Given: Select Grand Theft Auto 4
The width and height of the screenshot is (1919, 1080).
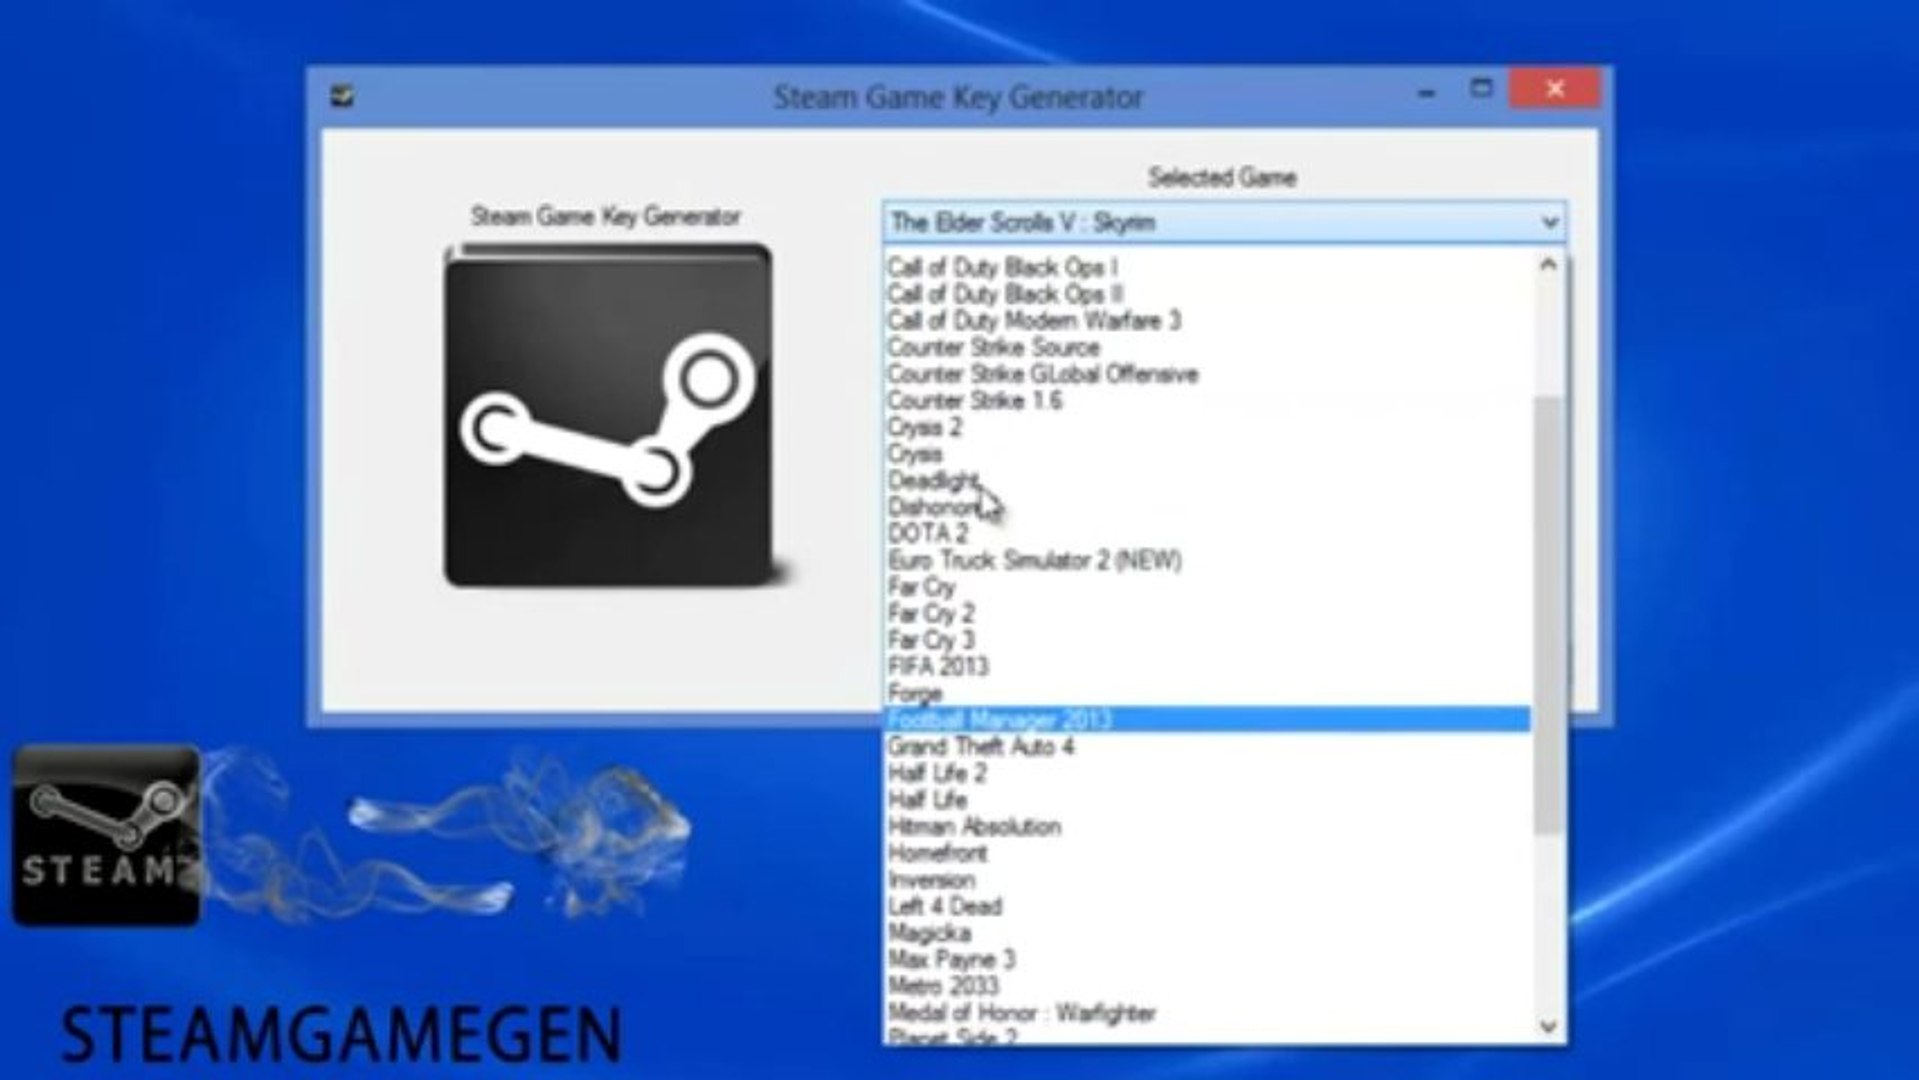Looking at the screenshot, I should coord(981,746).
